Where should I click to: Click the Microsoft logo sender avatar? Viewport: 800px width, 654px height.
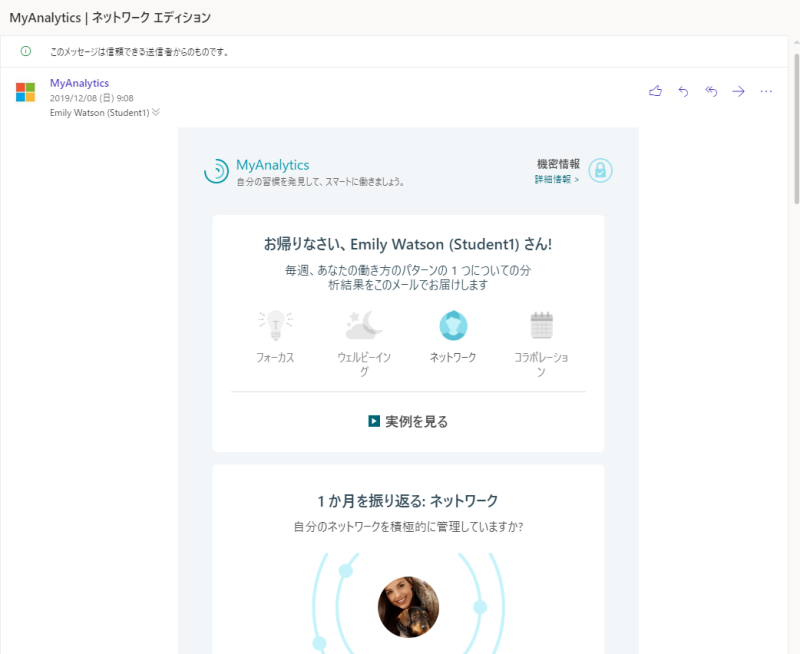(x=26, y=92)
